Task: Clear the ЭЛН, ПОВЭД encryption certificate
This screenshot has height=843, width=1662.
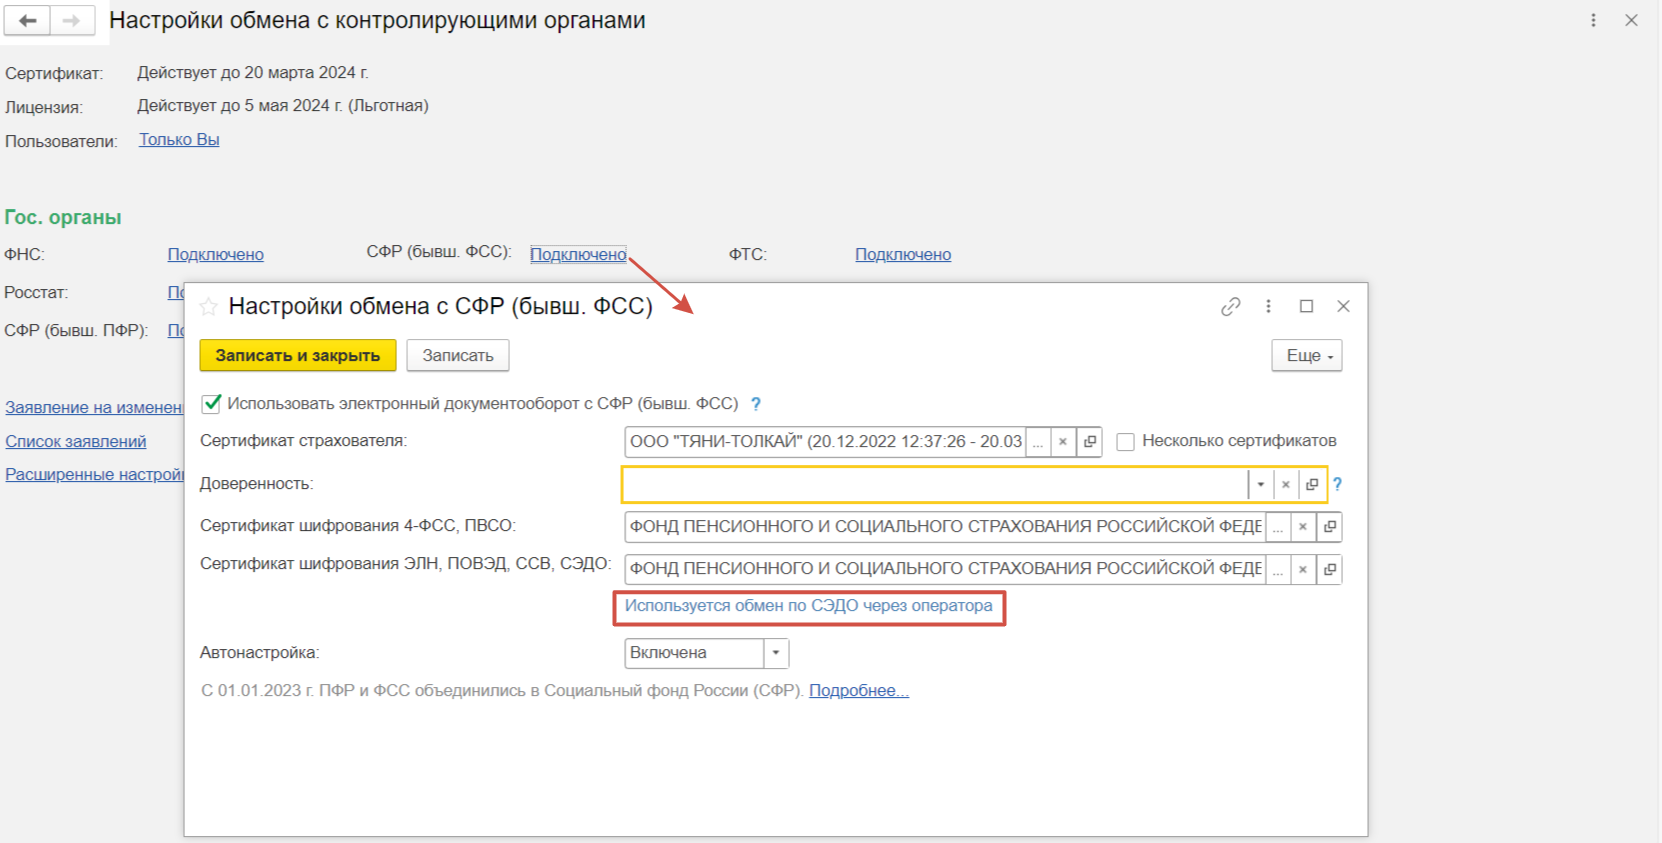Action: (x=1303, y=569)
